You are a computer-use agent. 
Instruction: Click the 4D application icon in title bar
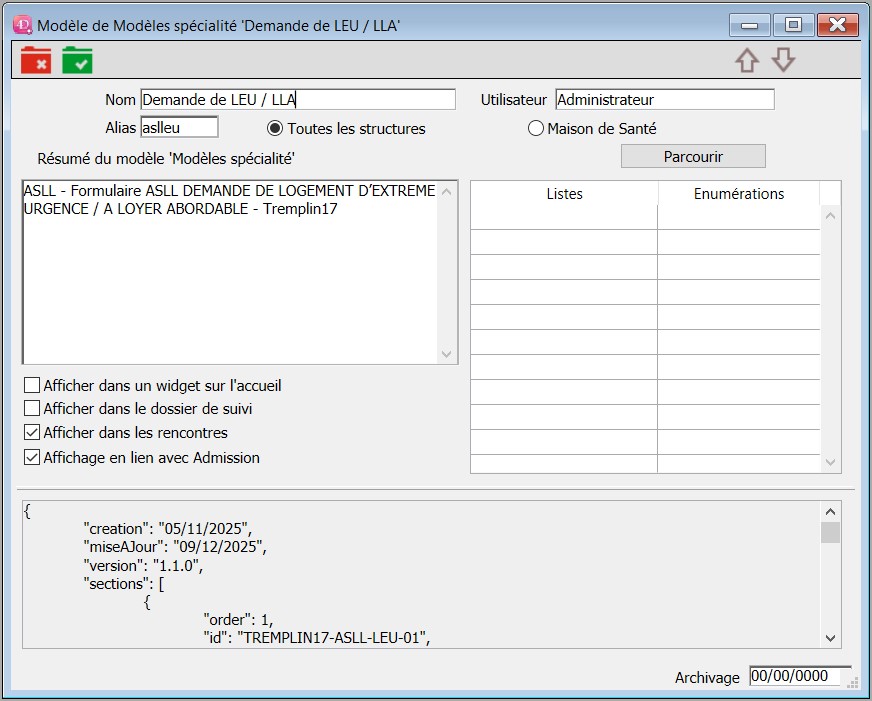[22, 25]
